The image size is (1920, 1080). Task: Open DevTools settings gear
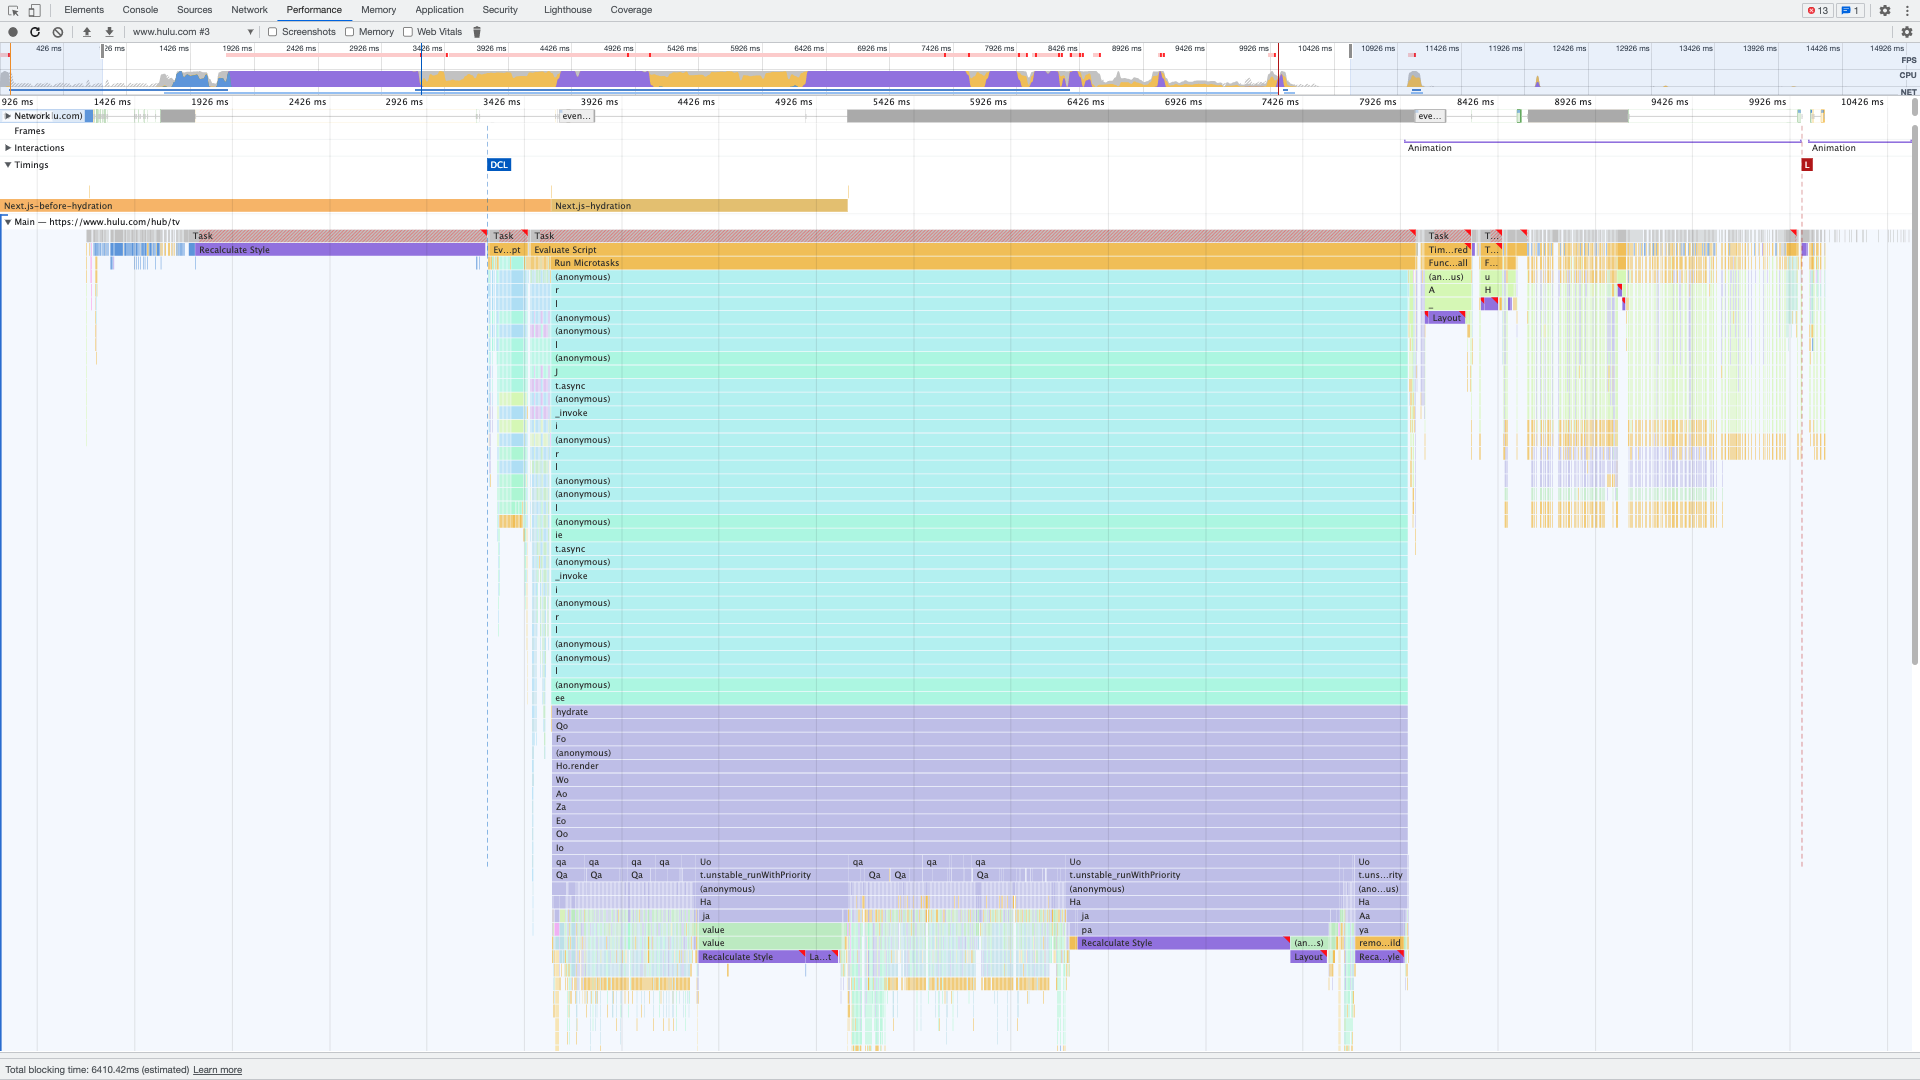[1885, 11]
